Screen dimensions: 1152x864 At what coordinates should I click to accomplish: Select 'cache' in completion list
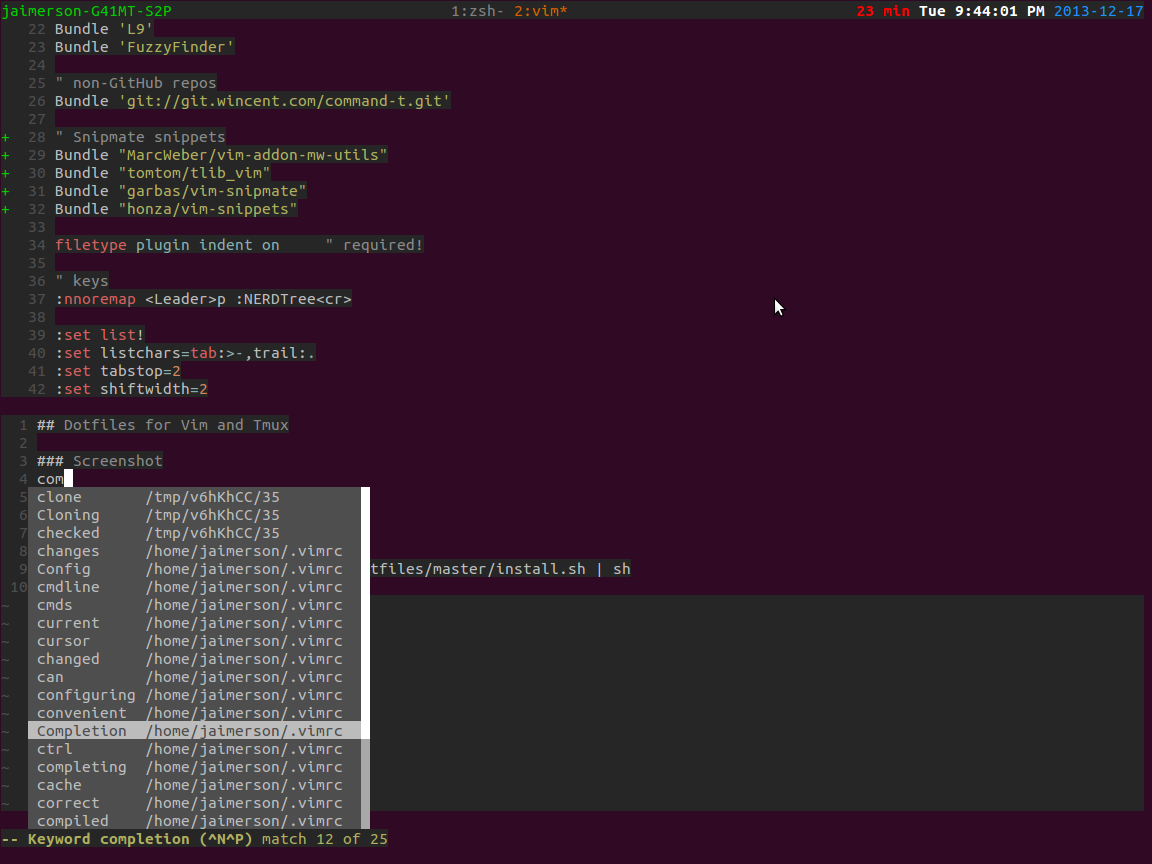195,785
